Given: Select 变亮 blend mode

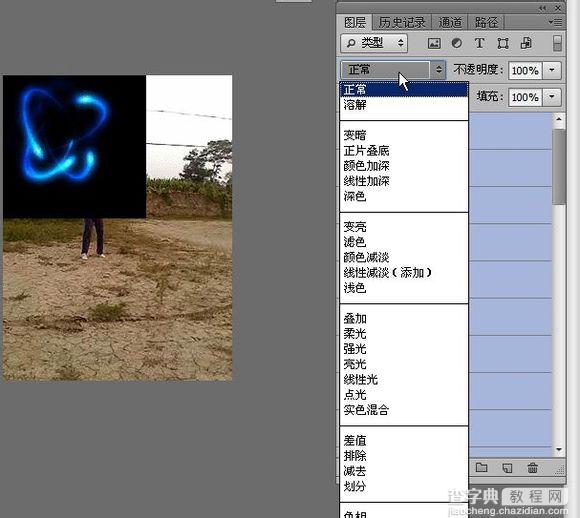Looking at the screenshot, I should pyautogui.click(x=404, y=227).
